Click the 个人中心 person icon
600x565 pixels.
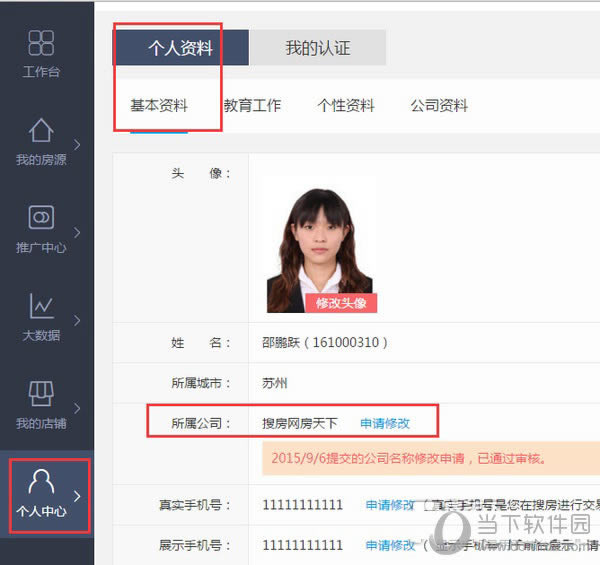pos(41,481)
